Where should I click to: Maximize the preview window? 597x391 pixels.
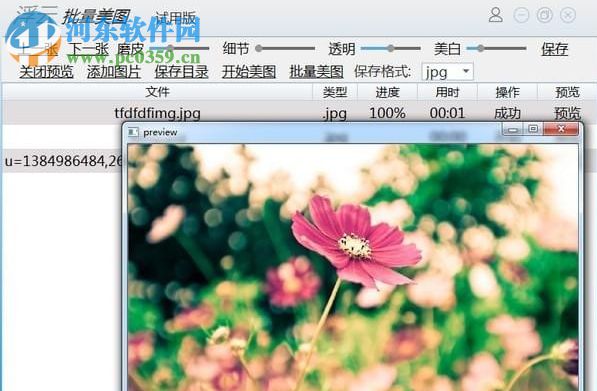[533, 129]
